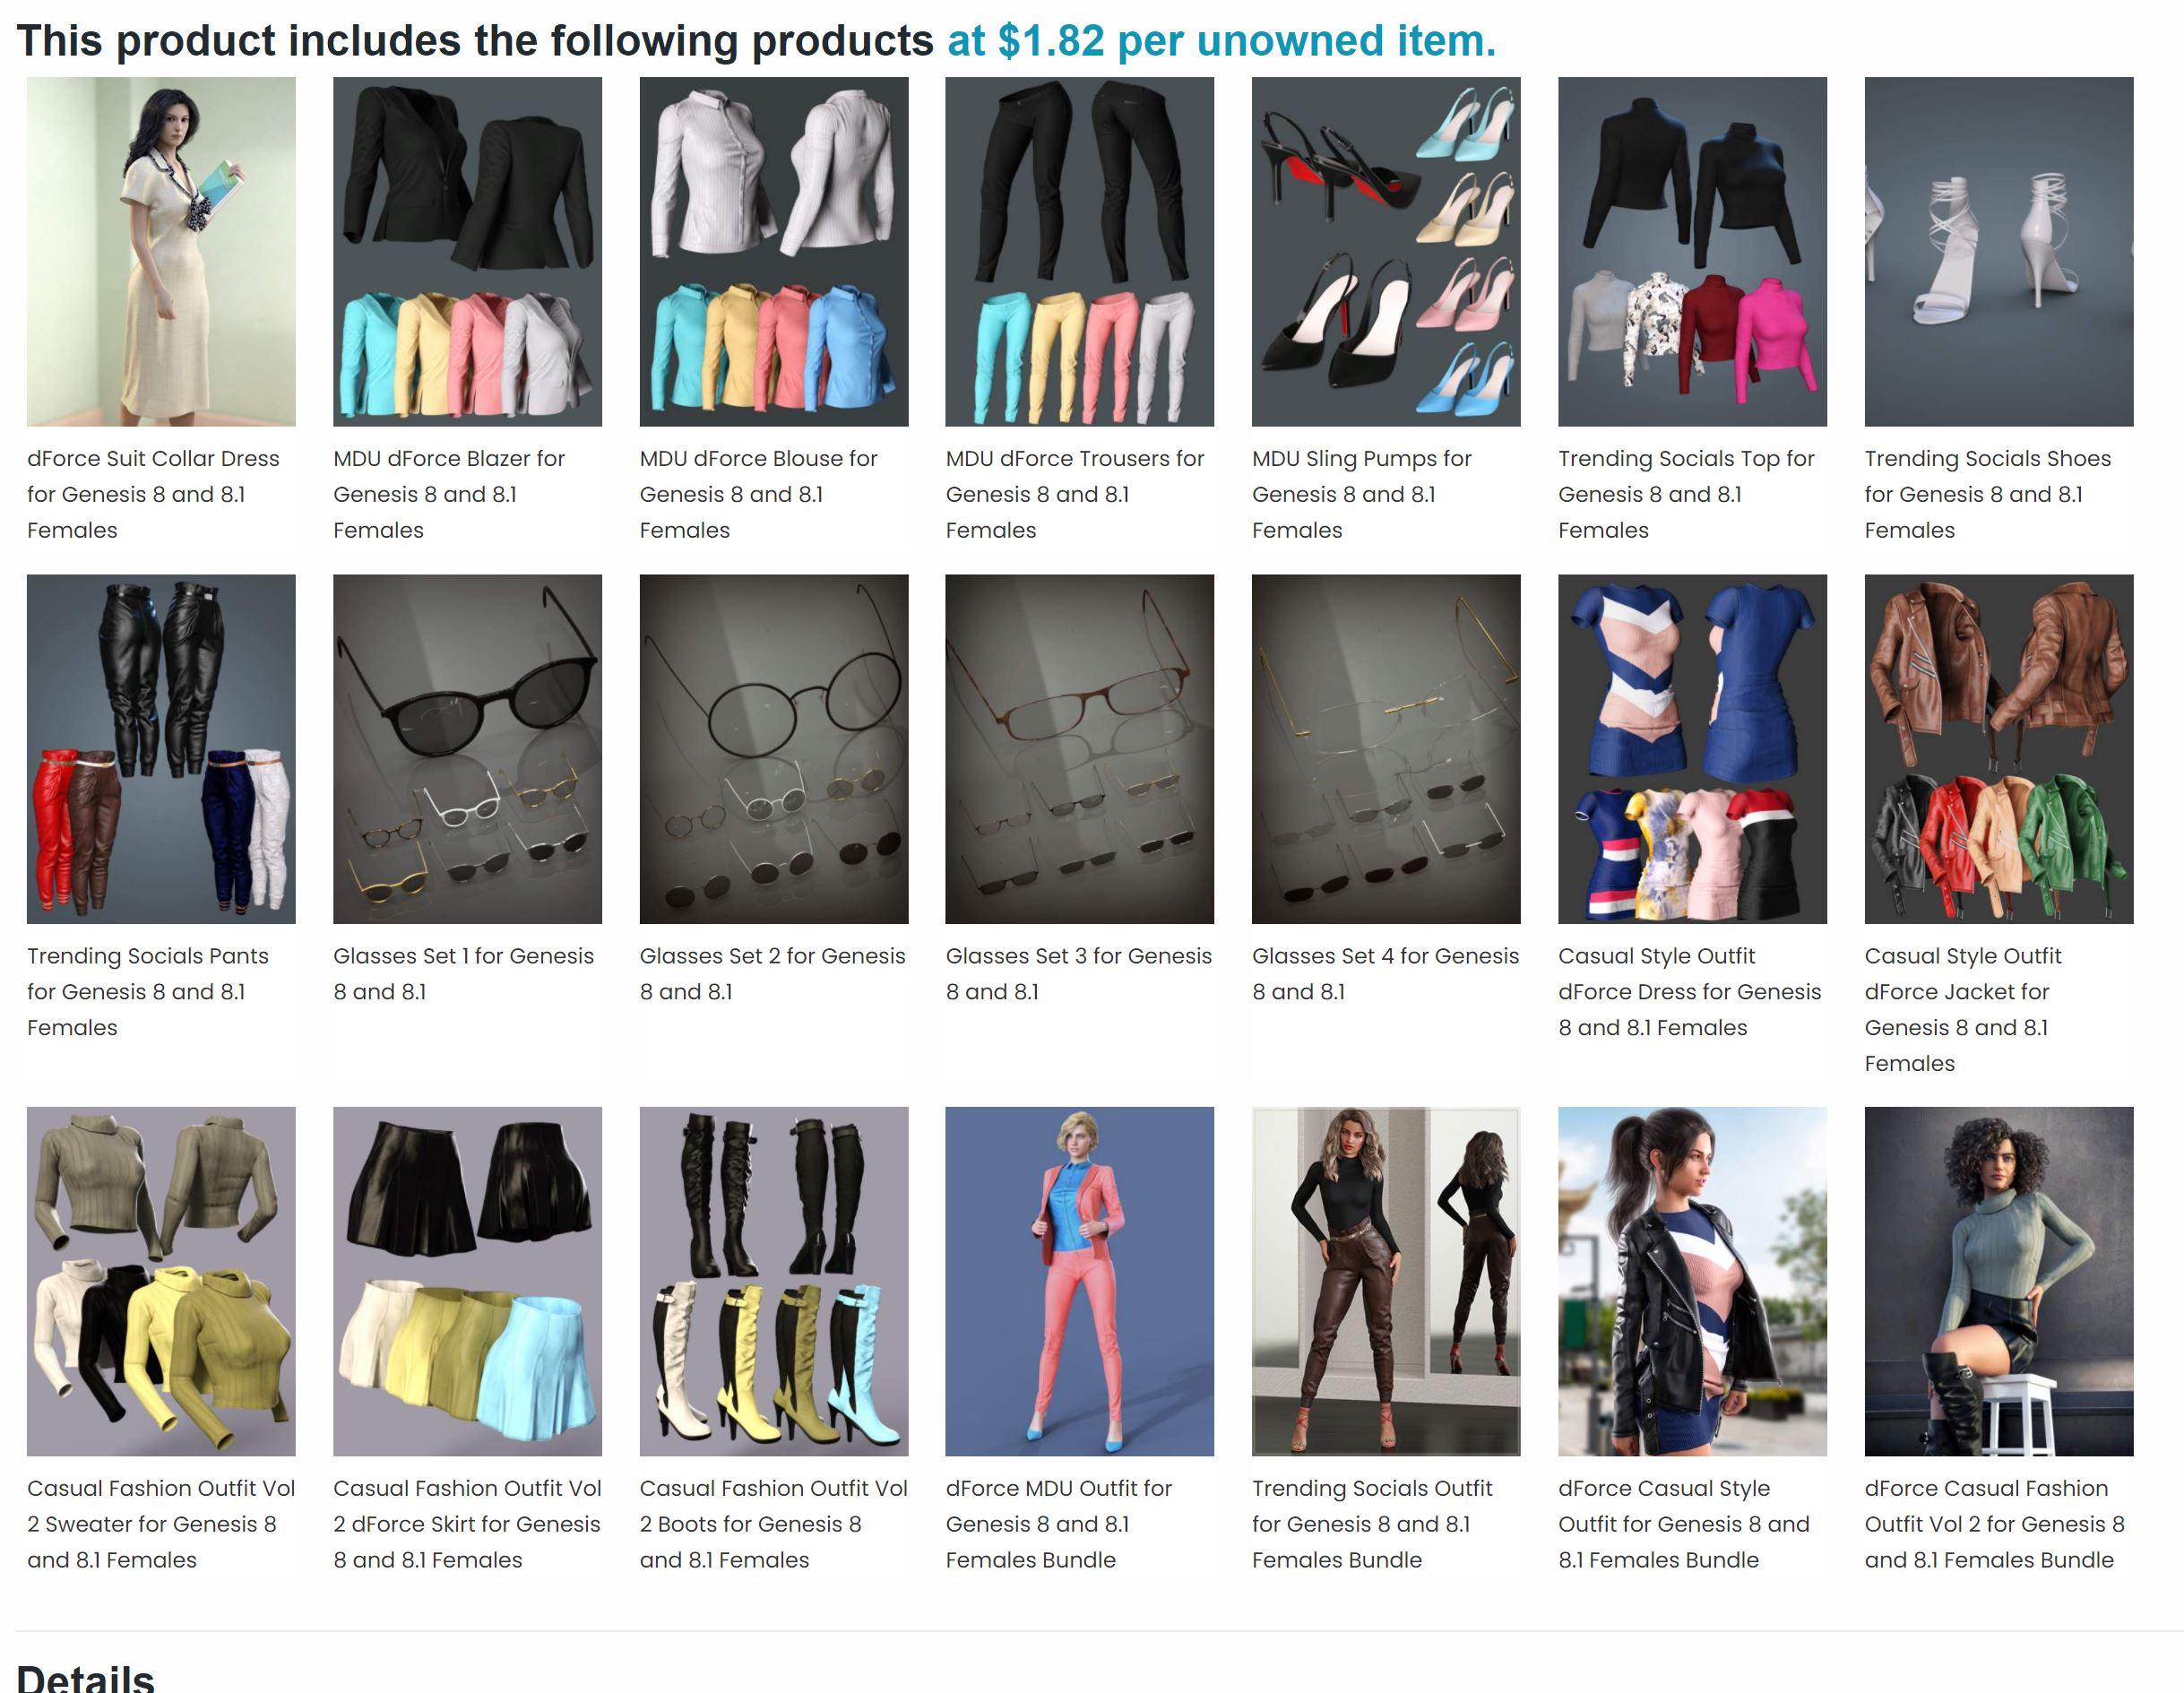Open Glasses Set 4 title link
Image resolution: width=2184 pixels, height=1693 pixels.
pyautogui.click(x=1385, y=973)
